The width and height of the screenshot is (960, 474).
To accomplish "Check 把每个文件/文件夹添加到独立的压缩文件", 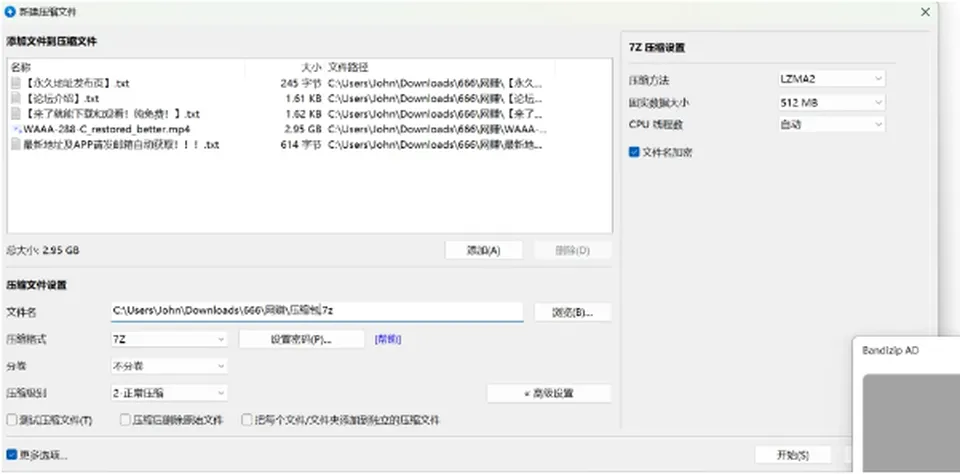I will point(247,420).
